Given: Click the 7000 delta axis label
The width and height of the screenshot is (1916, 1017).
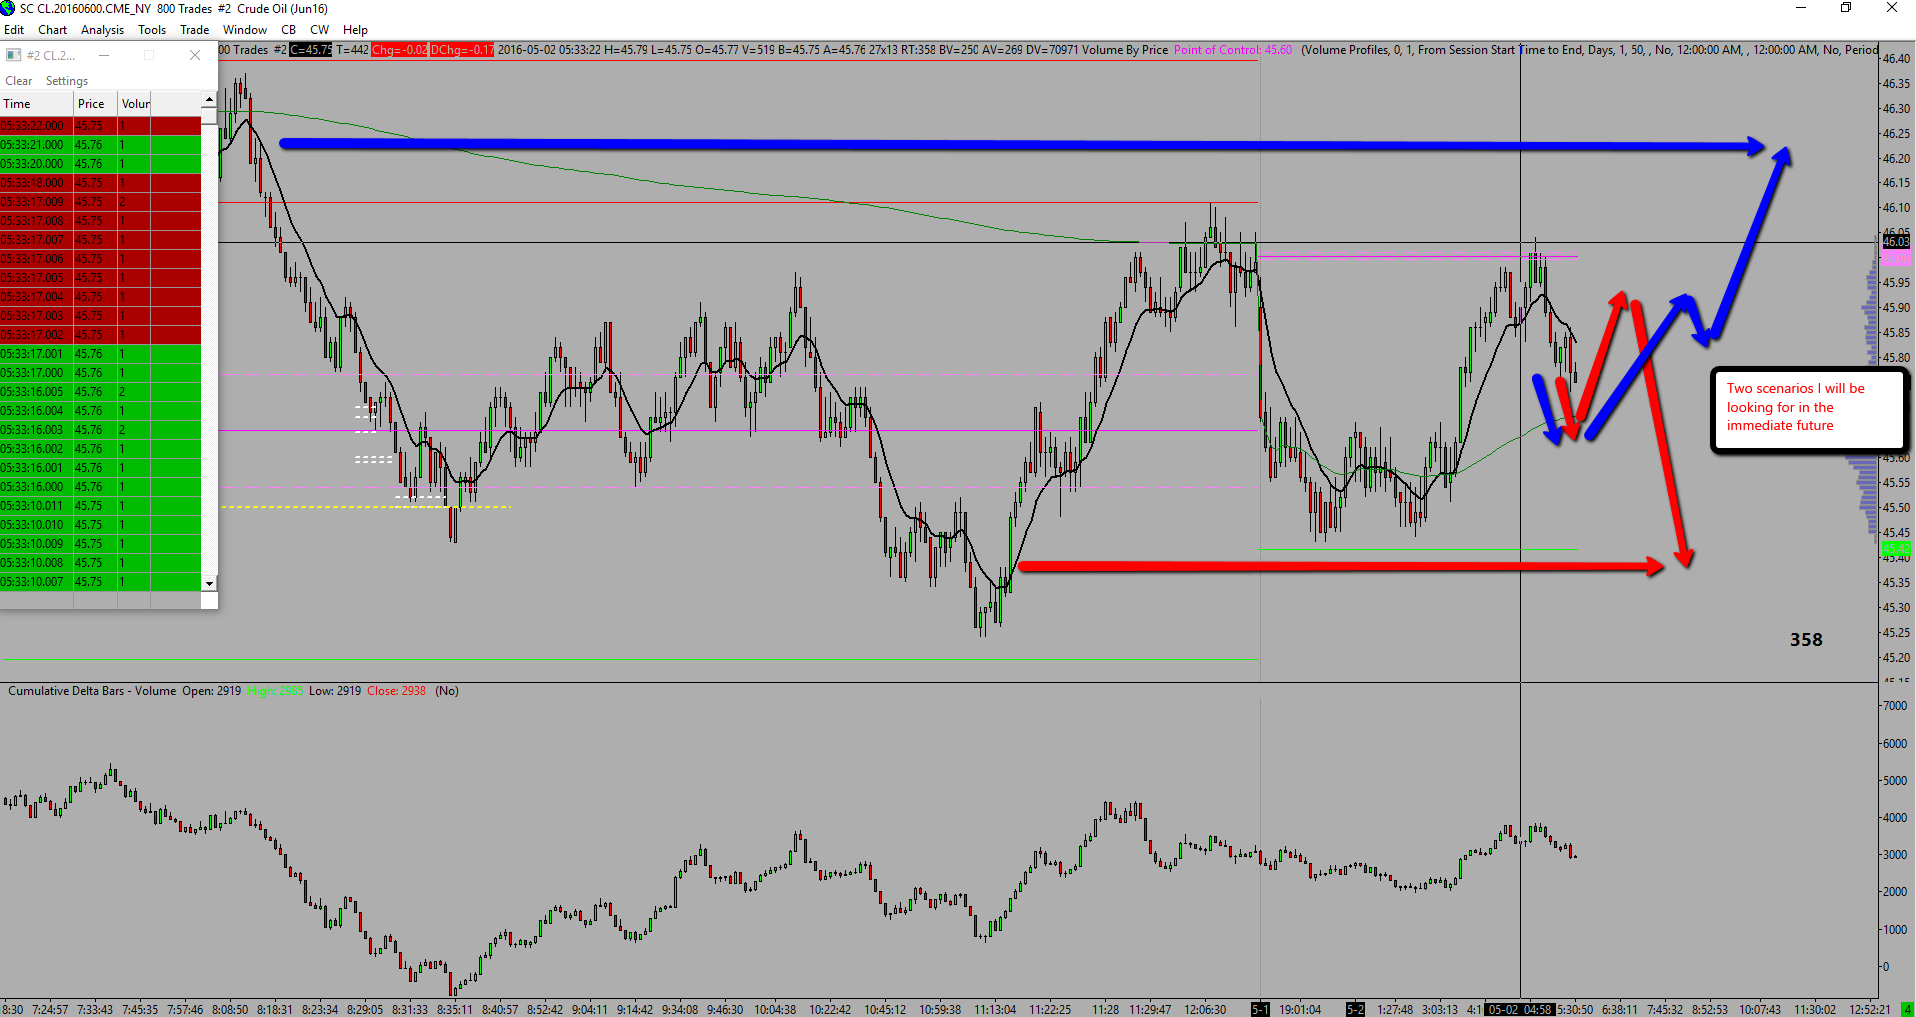Looking at the screenshot, I should click(x=1894, y=706).
